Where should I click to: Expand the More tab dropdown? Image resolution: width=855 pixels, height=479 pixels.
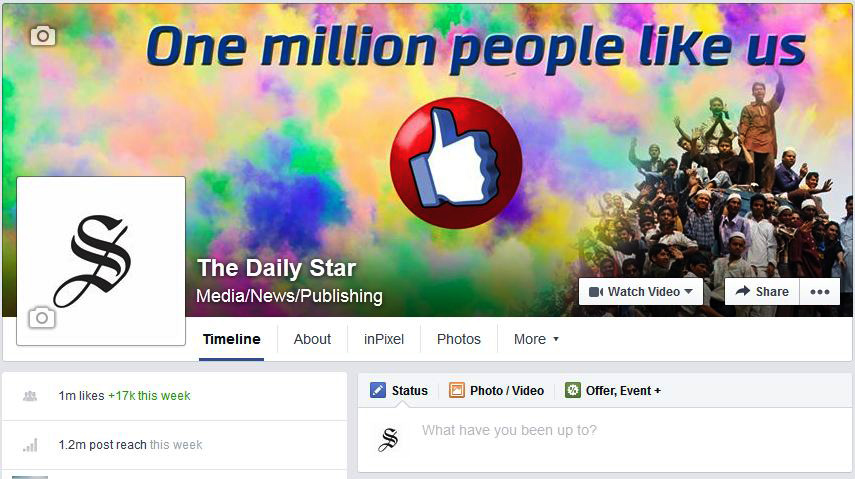(x=536, y=339)
